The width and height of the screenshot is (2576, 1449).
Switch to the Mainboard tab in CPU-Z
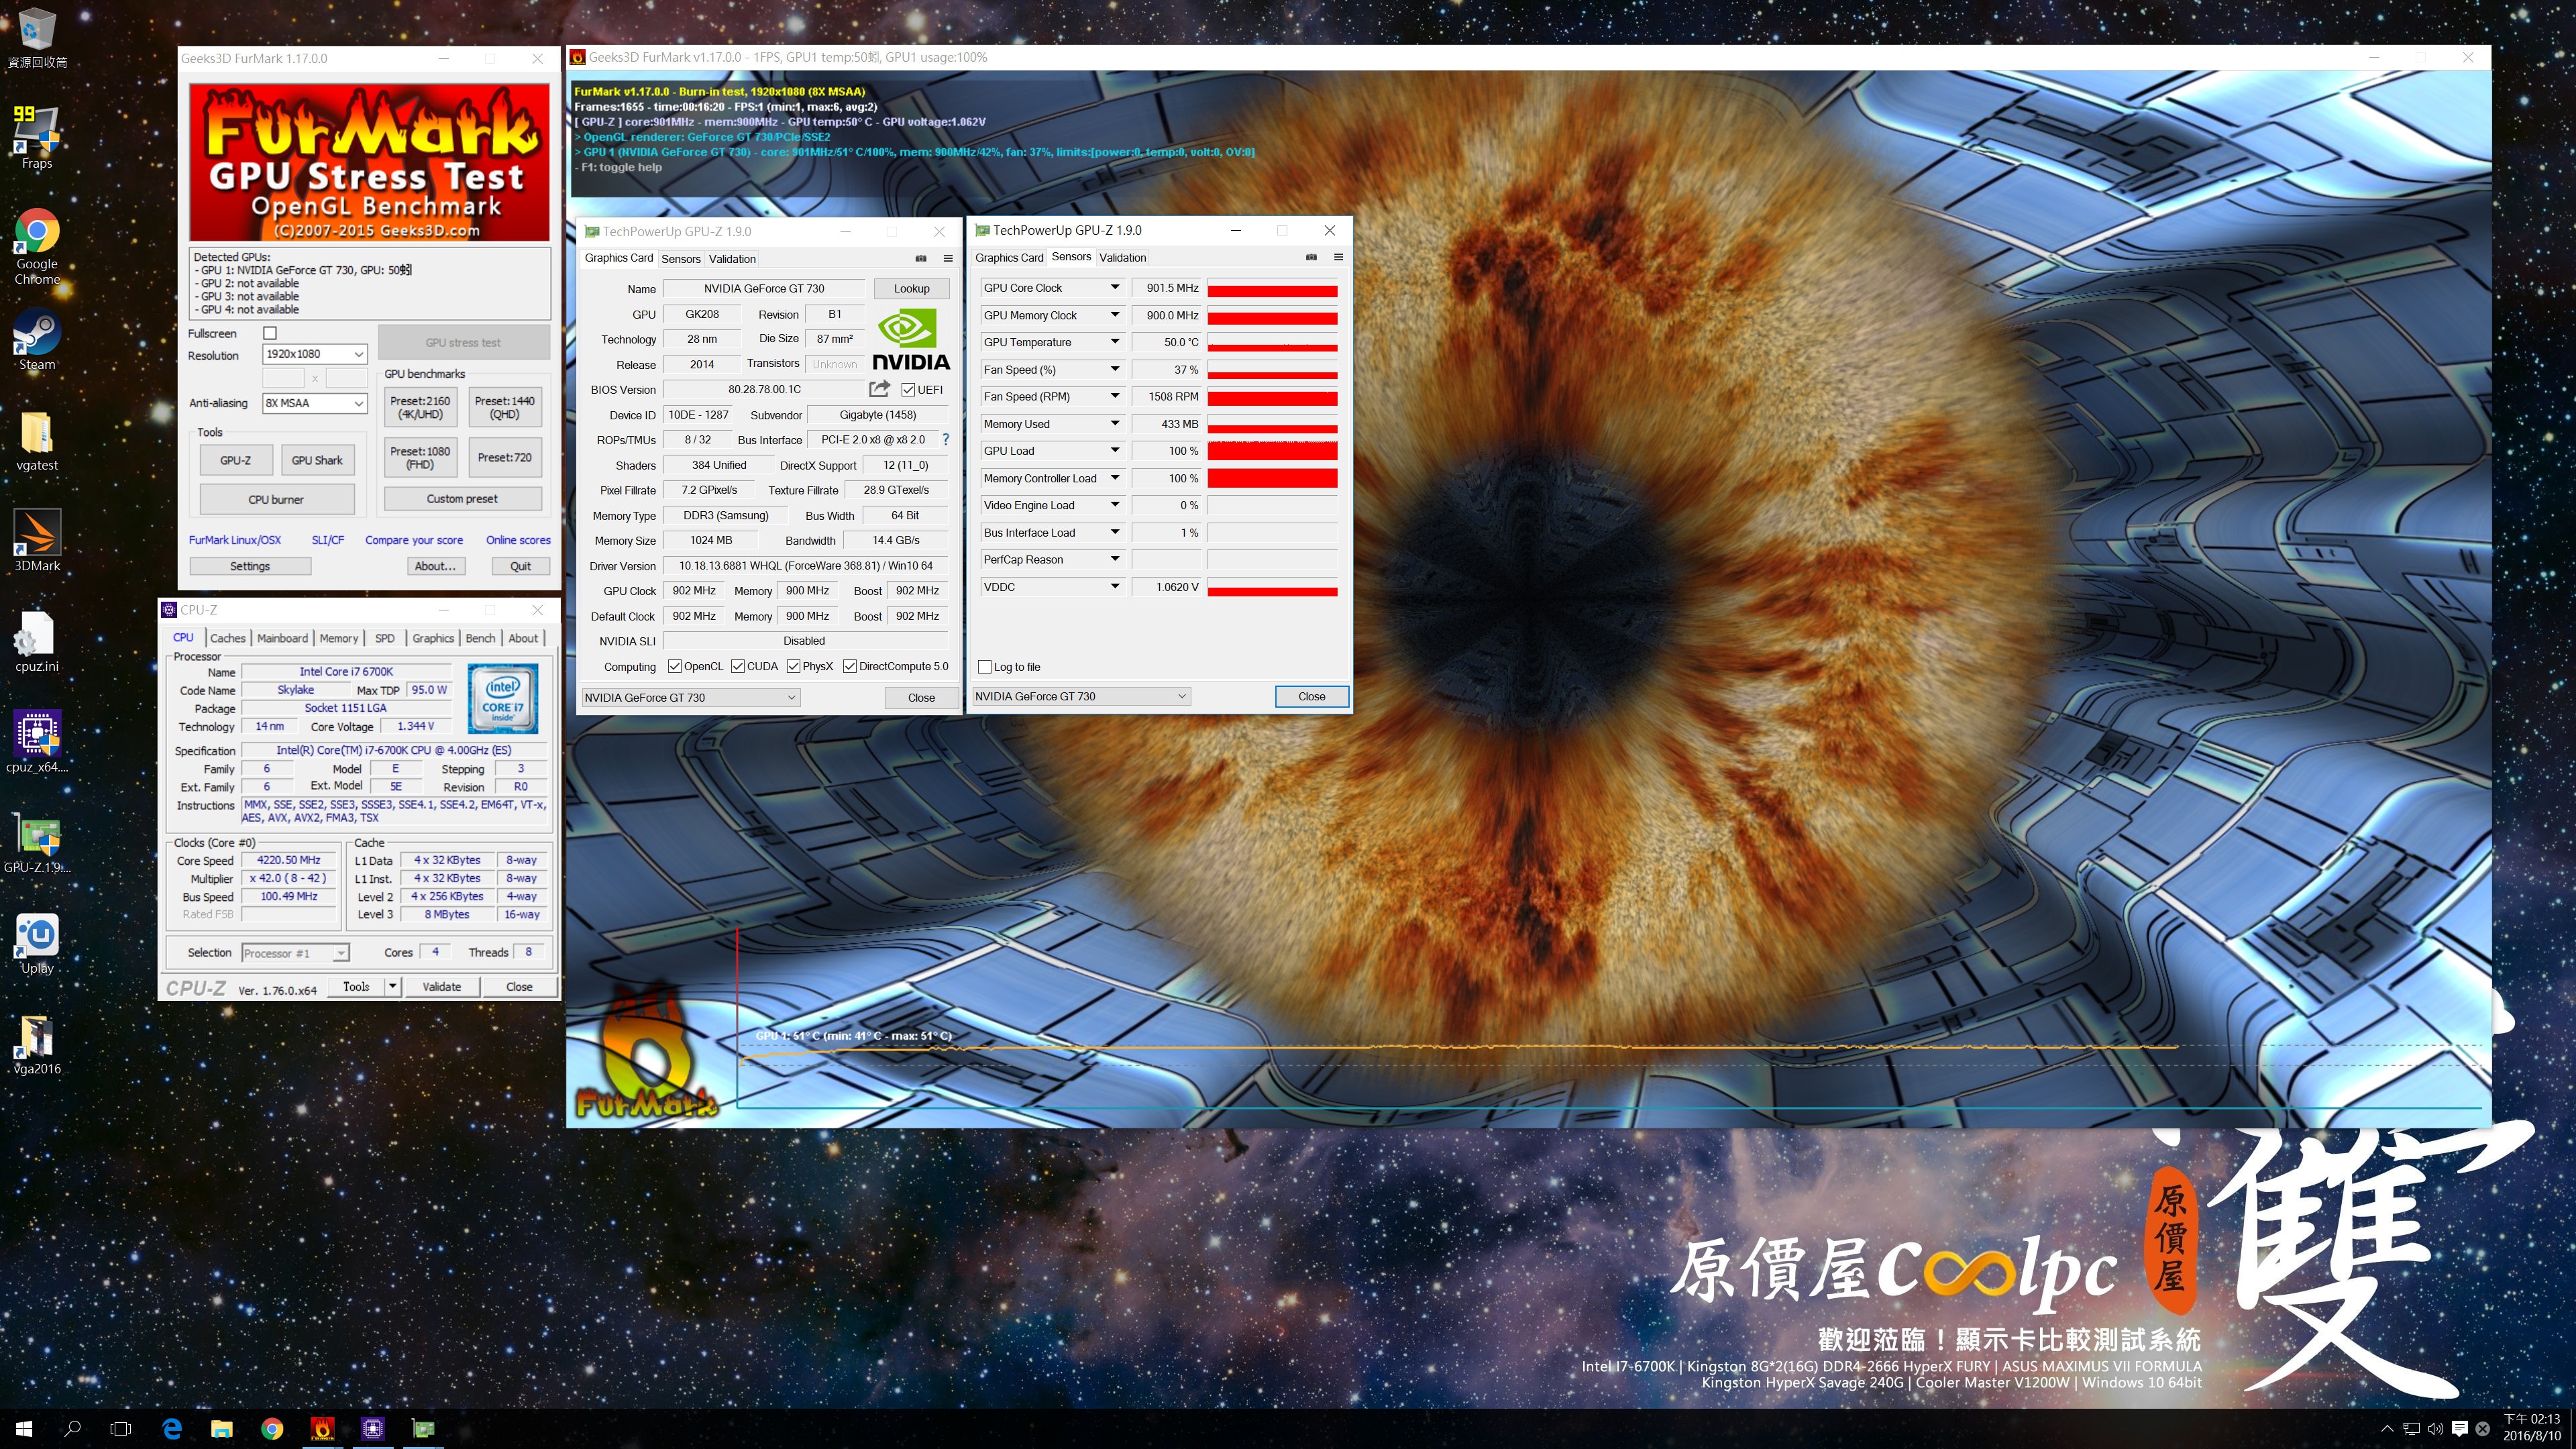(282, 638)
